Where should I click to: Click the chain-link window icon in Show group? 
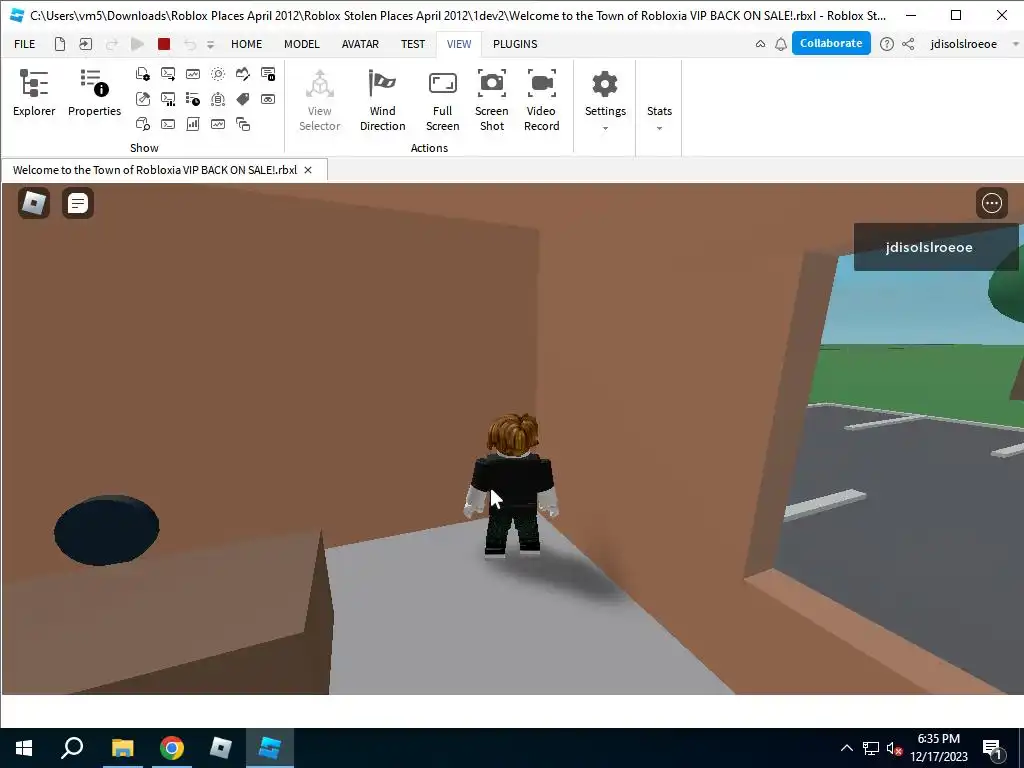point(268,99)
